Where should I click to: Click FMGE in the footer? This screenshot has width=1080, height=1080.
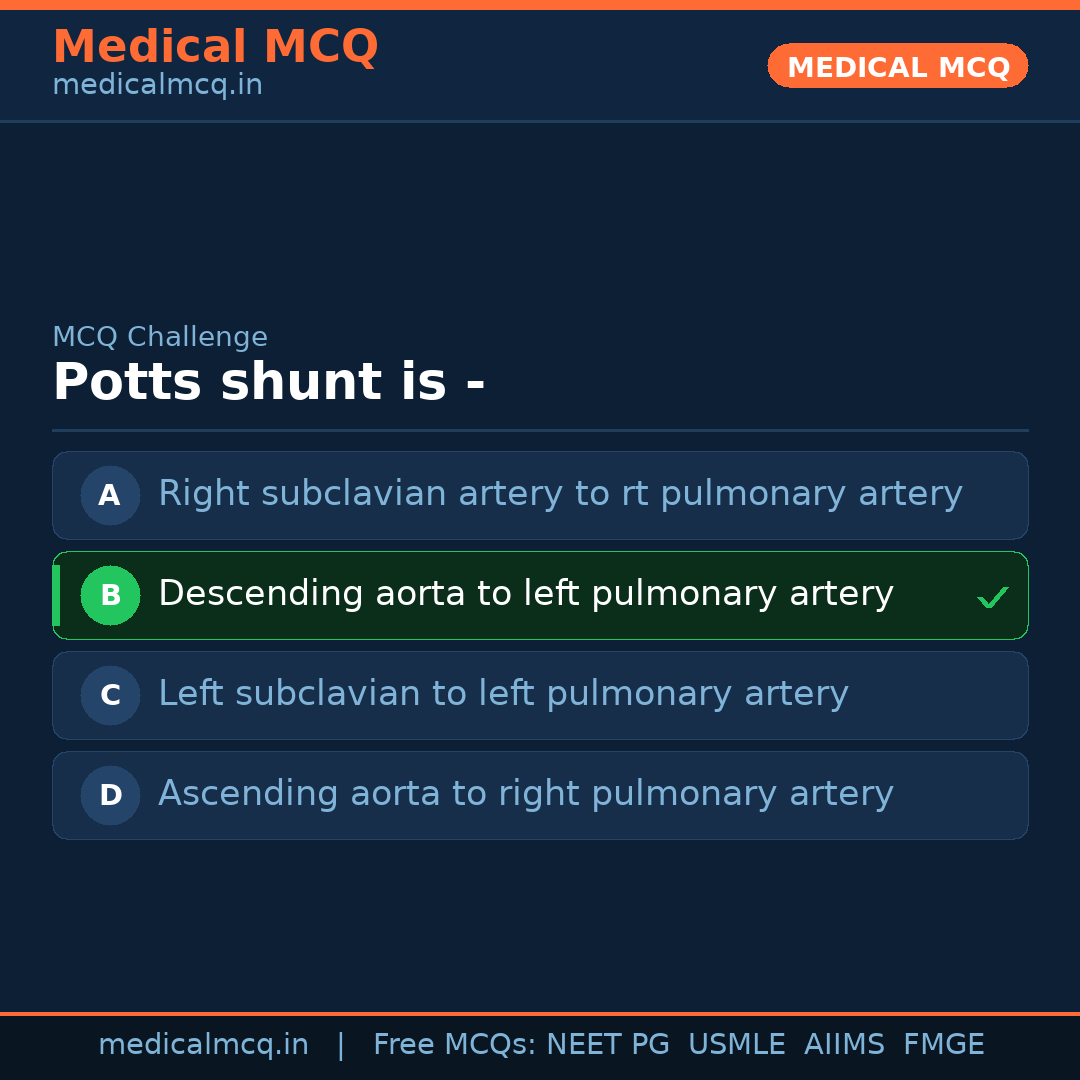click(x=943, y=1045)
